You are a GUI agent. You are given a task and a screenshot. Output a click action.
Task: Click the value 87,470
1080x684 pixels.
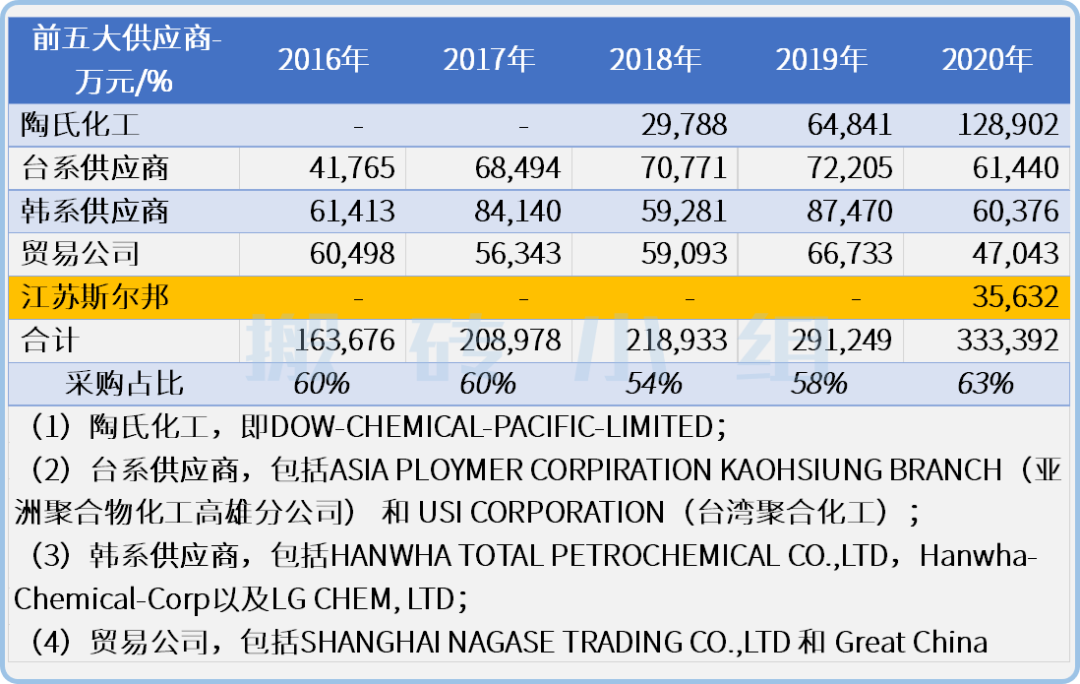(850, 211)
